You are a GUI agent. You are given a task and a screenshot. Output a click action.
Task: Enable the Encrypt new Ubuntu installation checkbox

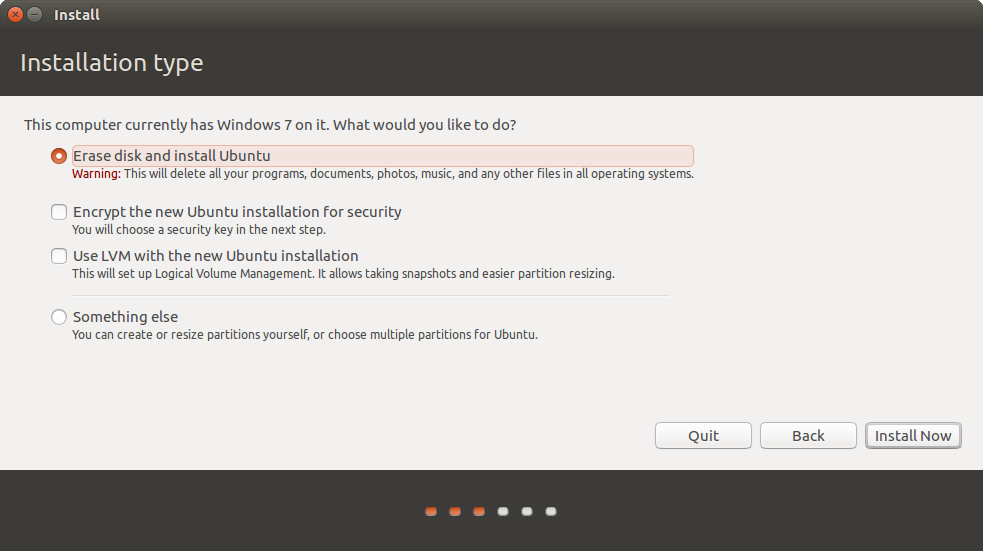[x=59, y=212]
